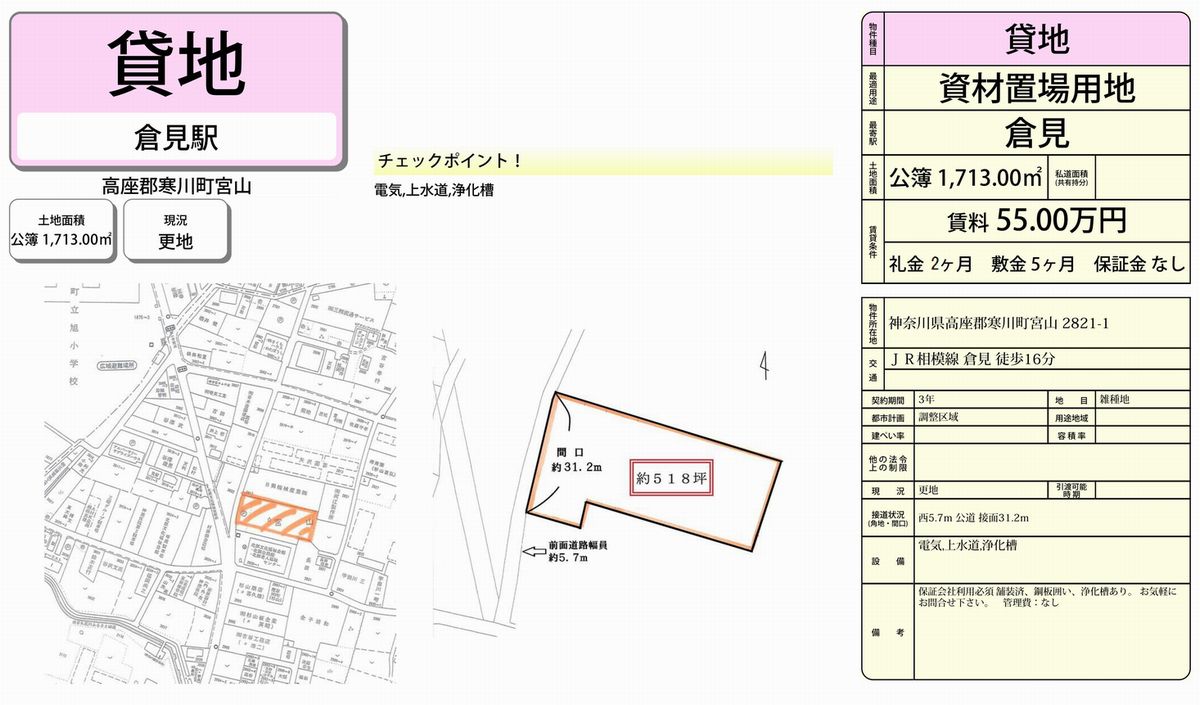Click the 礼金 2ヶ月 敷金 5ヶ月 deposit row
Screen dimensions: 1200x705
click(1035, 264)
